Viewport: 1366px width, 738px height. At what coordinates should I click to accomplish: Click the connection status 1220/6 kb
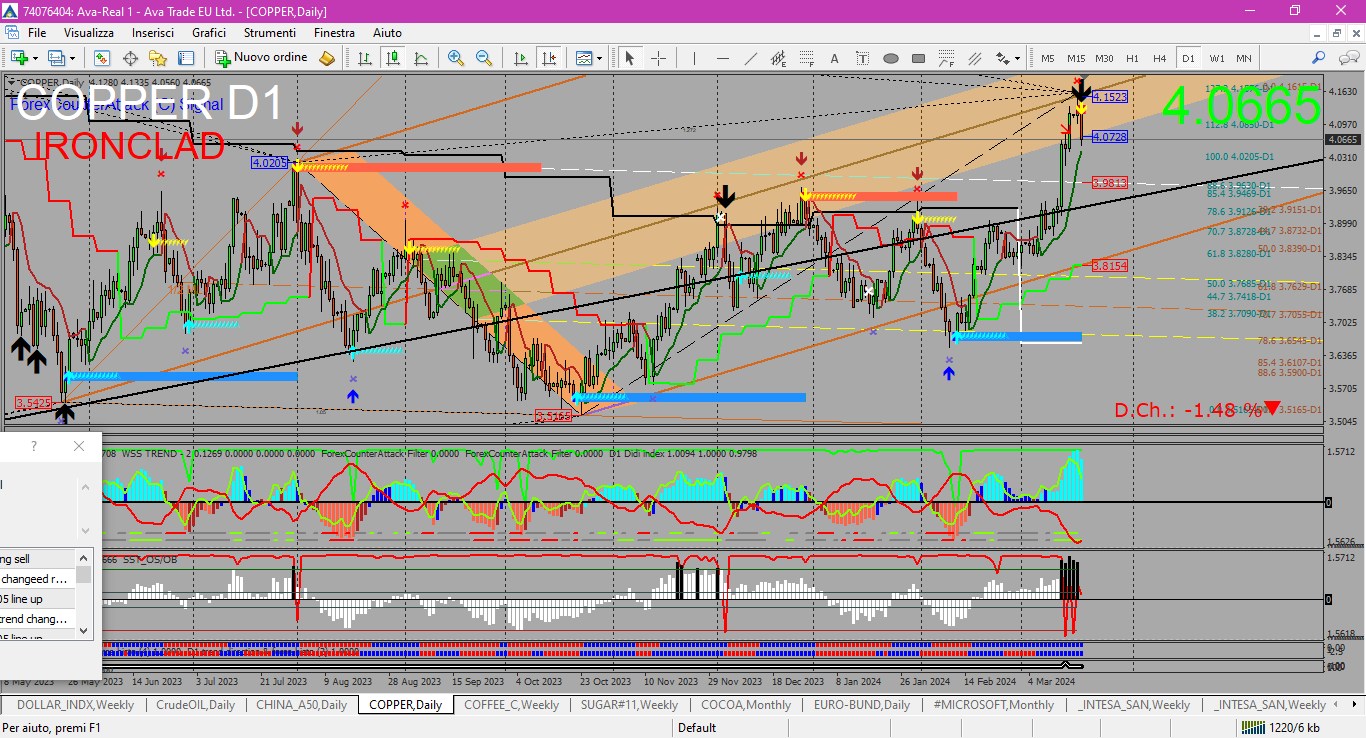[1279, 728]
